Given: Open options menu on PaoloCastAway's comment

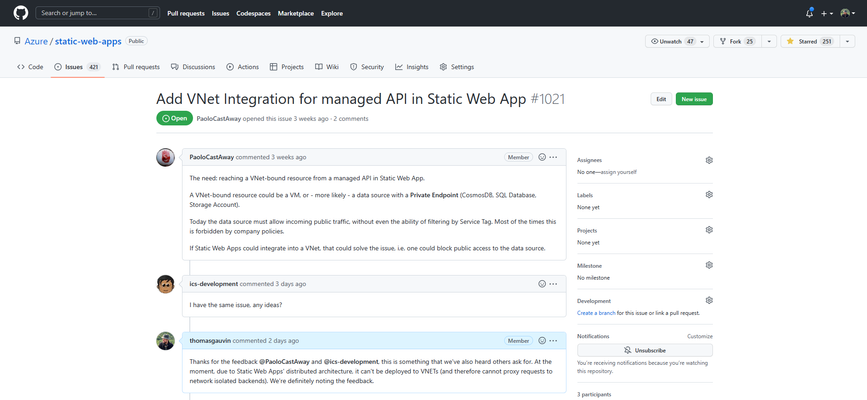Looking at the screenshot, I should point(553,157).
